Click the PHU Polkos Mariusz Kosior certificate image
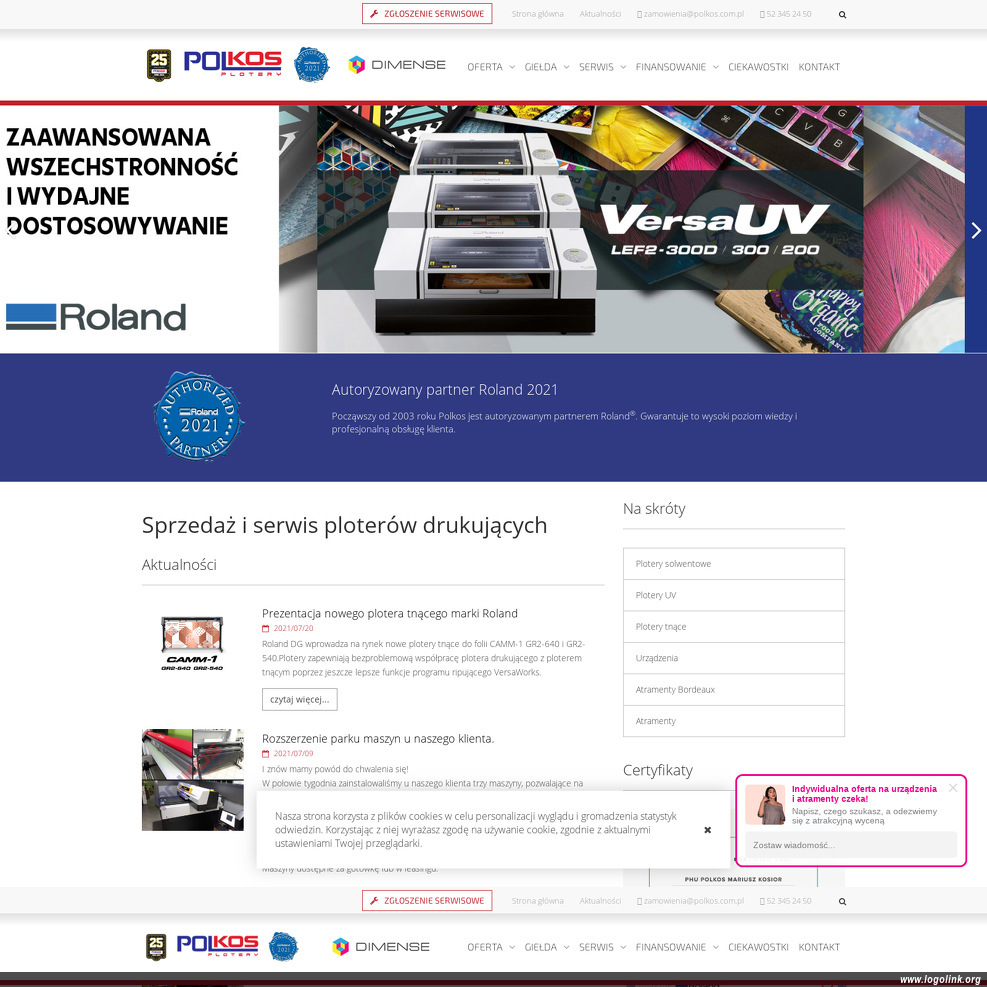This screenshot has height=987, width=987. (x=733, y=877)
